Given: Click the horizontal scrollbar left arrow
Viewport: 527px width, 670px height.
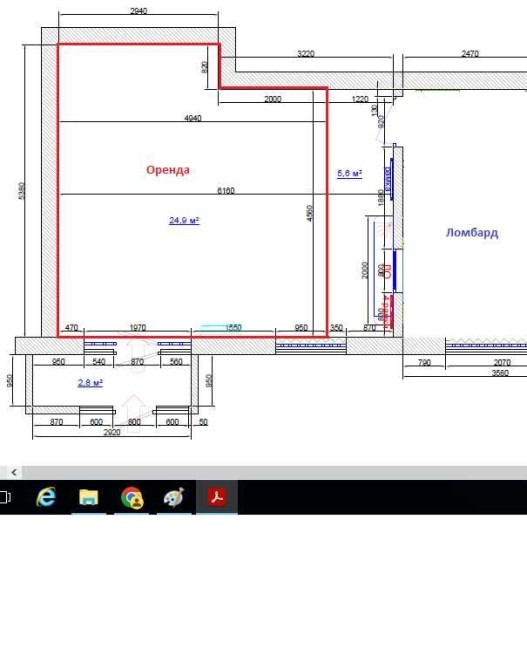Looking at the screenshot, I should click(x=14, y=472).
